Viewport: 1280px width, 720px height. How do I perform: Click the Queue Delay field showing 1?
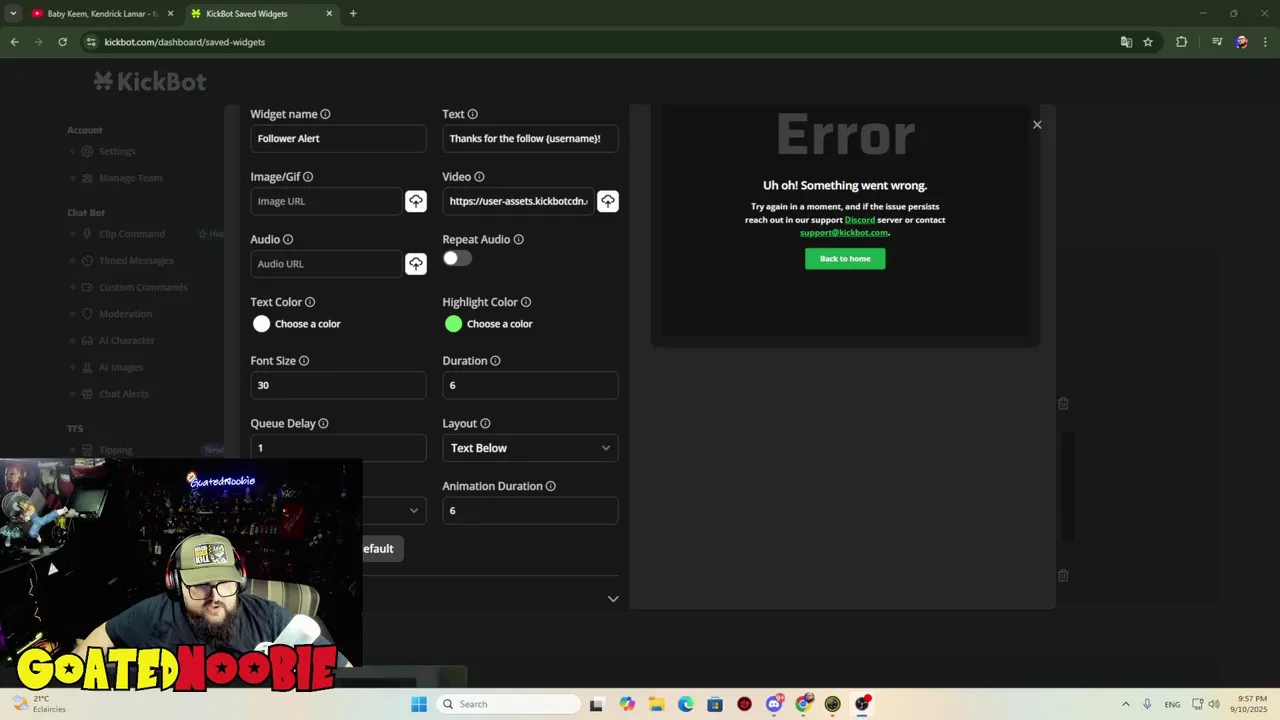tap(338, 448)
